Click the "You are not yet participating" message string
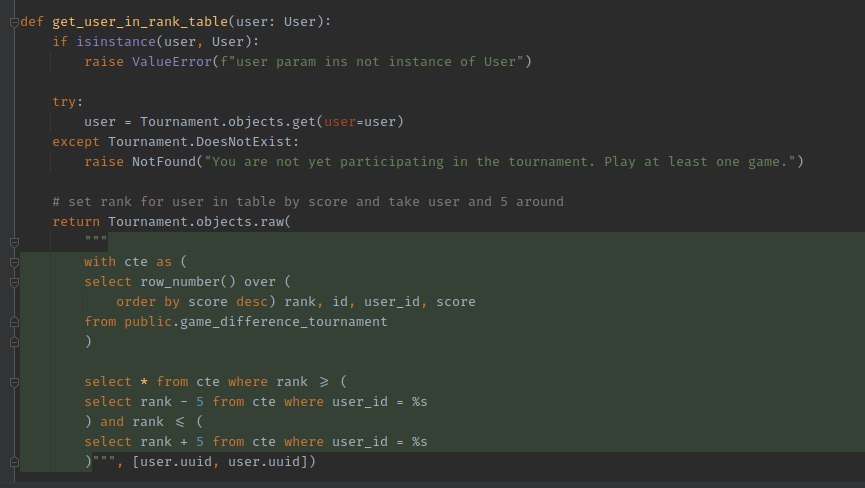This screenshot has width=865, height=488. pos(500,162)
